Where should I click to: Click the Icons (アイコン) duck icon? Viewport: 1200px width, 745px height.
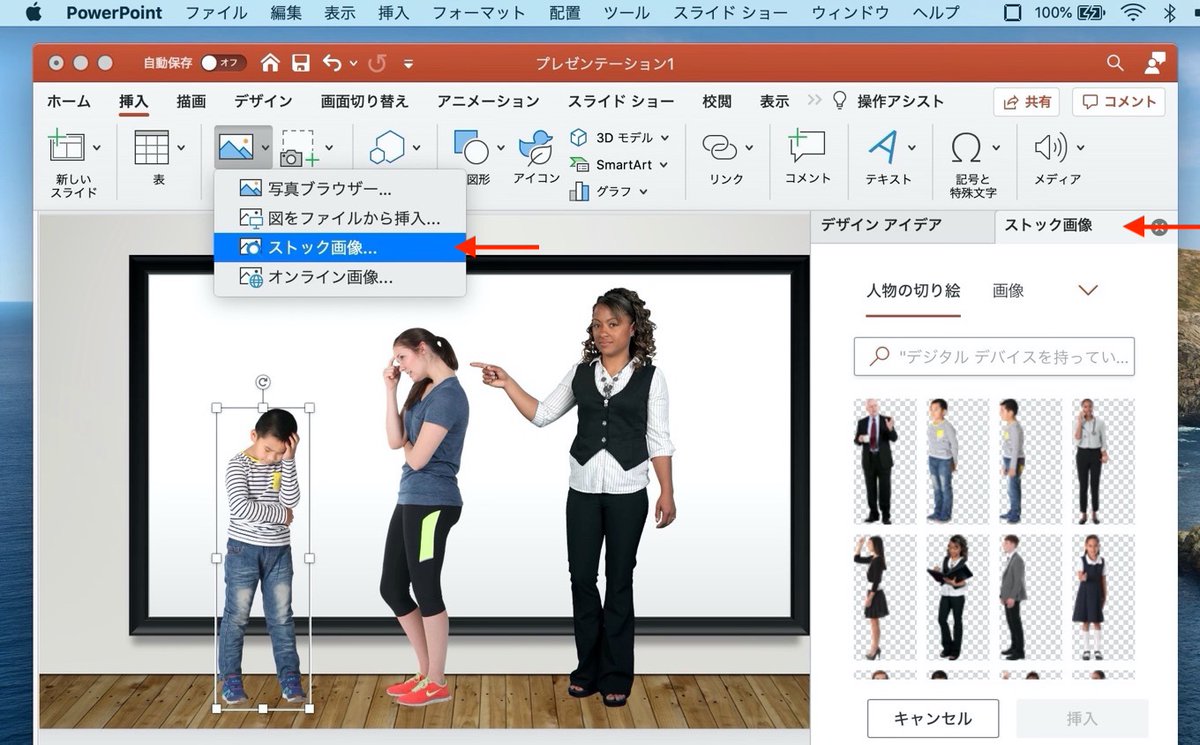pos(536,148)
